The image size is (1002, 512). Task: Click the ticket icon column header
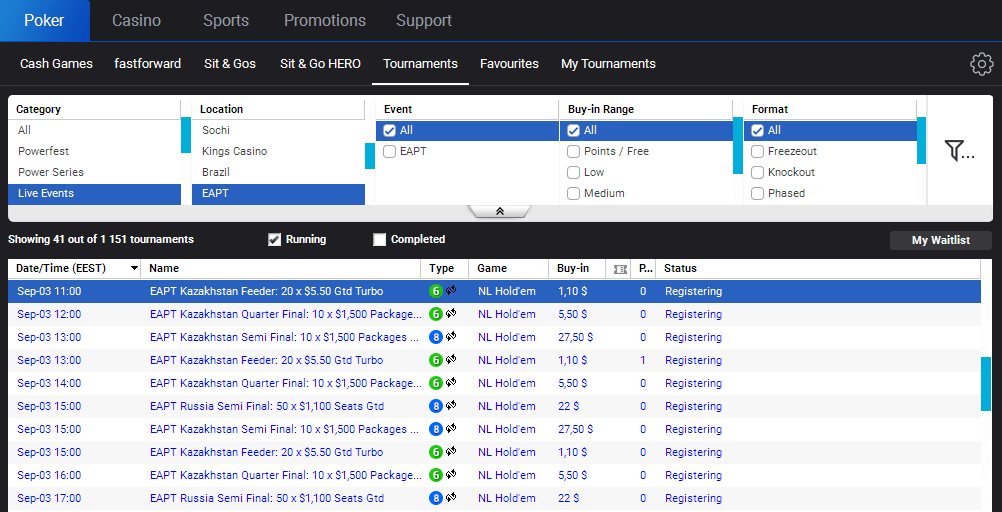619,269
